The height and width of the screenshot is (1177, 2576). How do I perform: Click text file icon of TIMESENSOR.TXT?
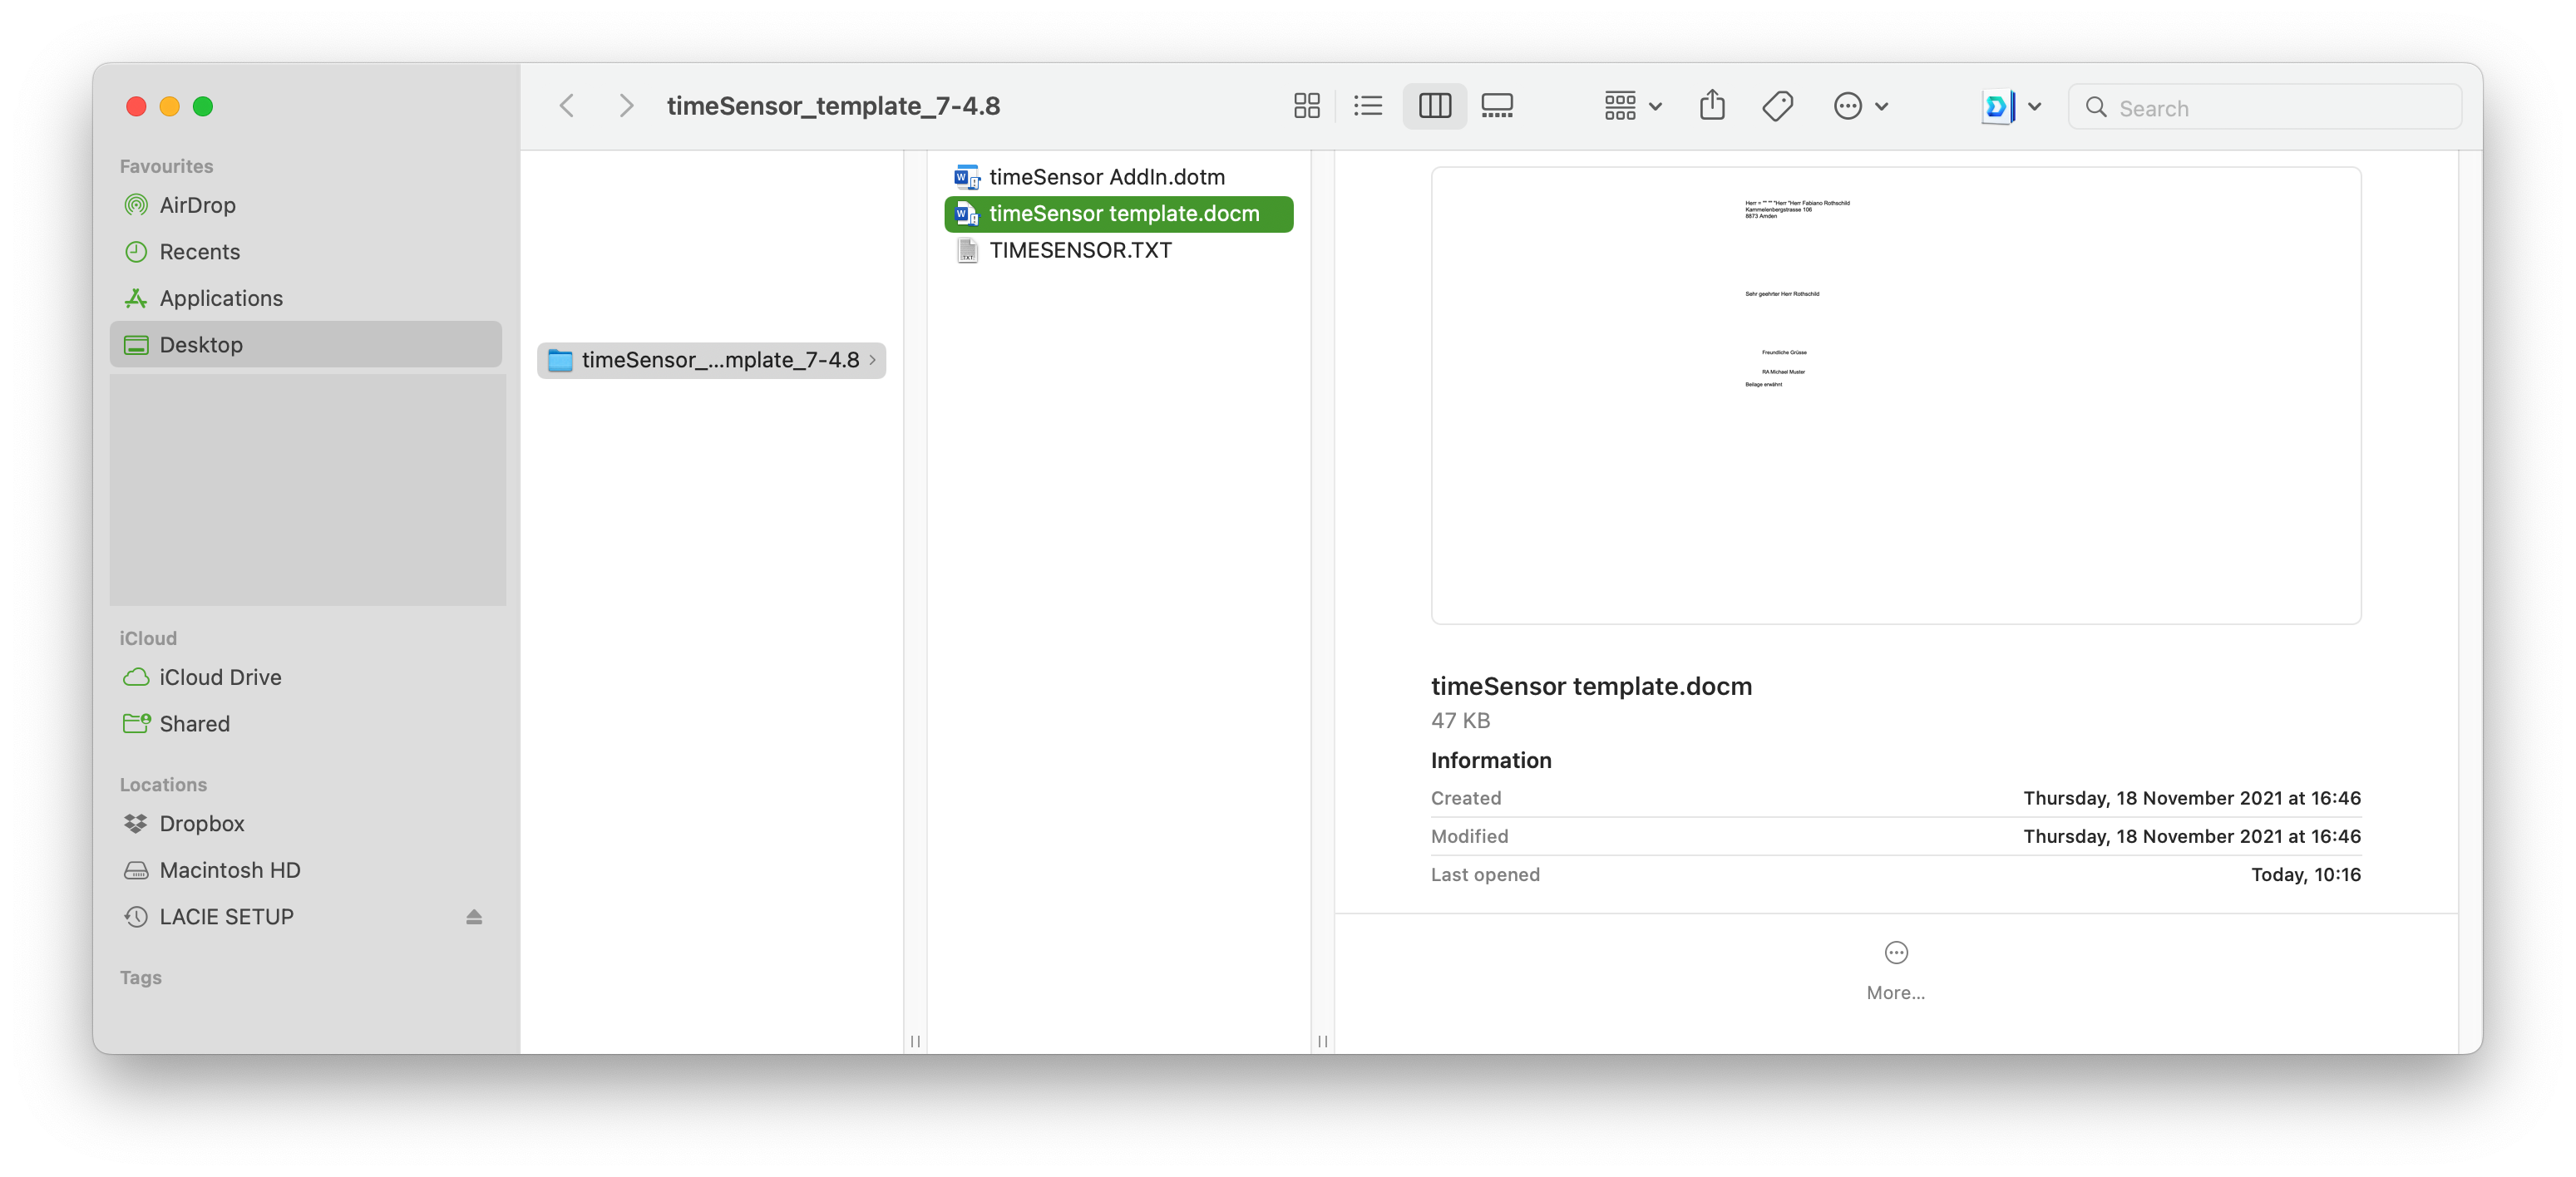tap(966, 250)
